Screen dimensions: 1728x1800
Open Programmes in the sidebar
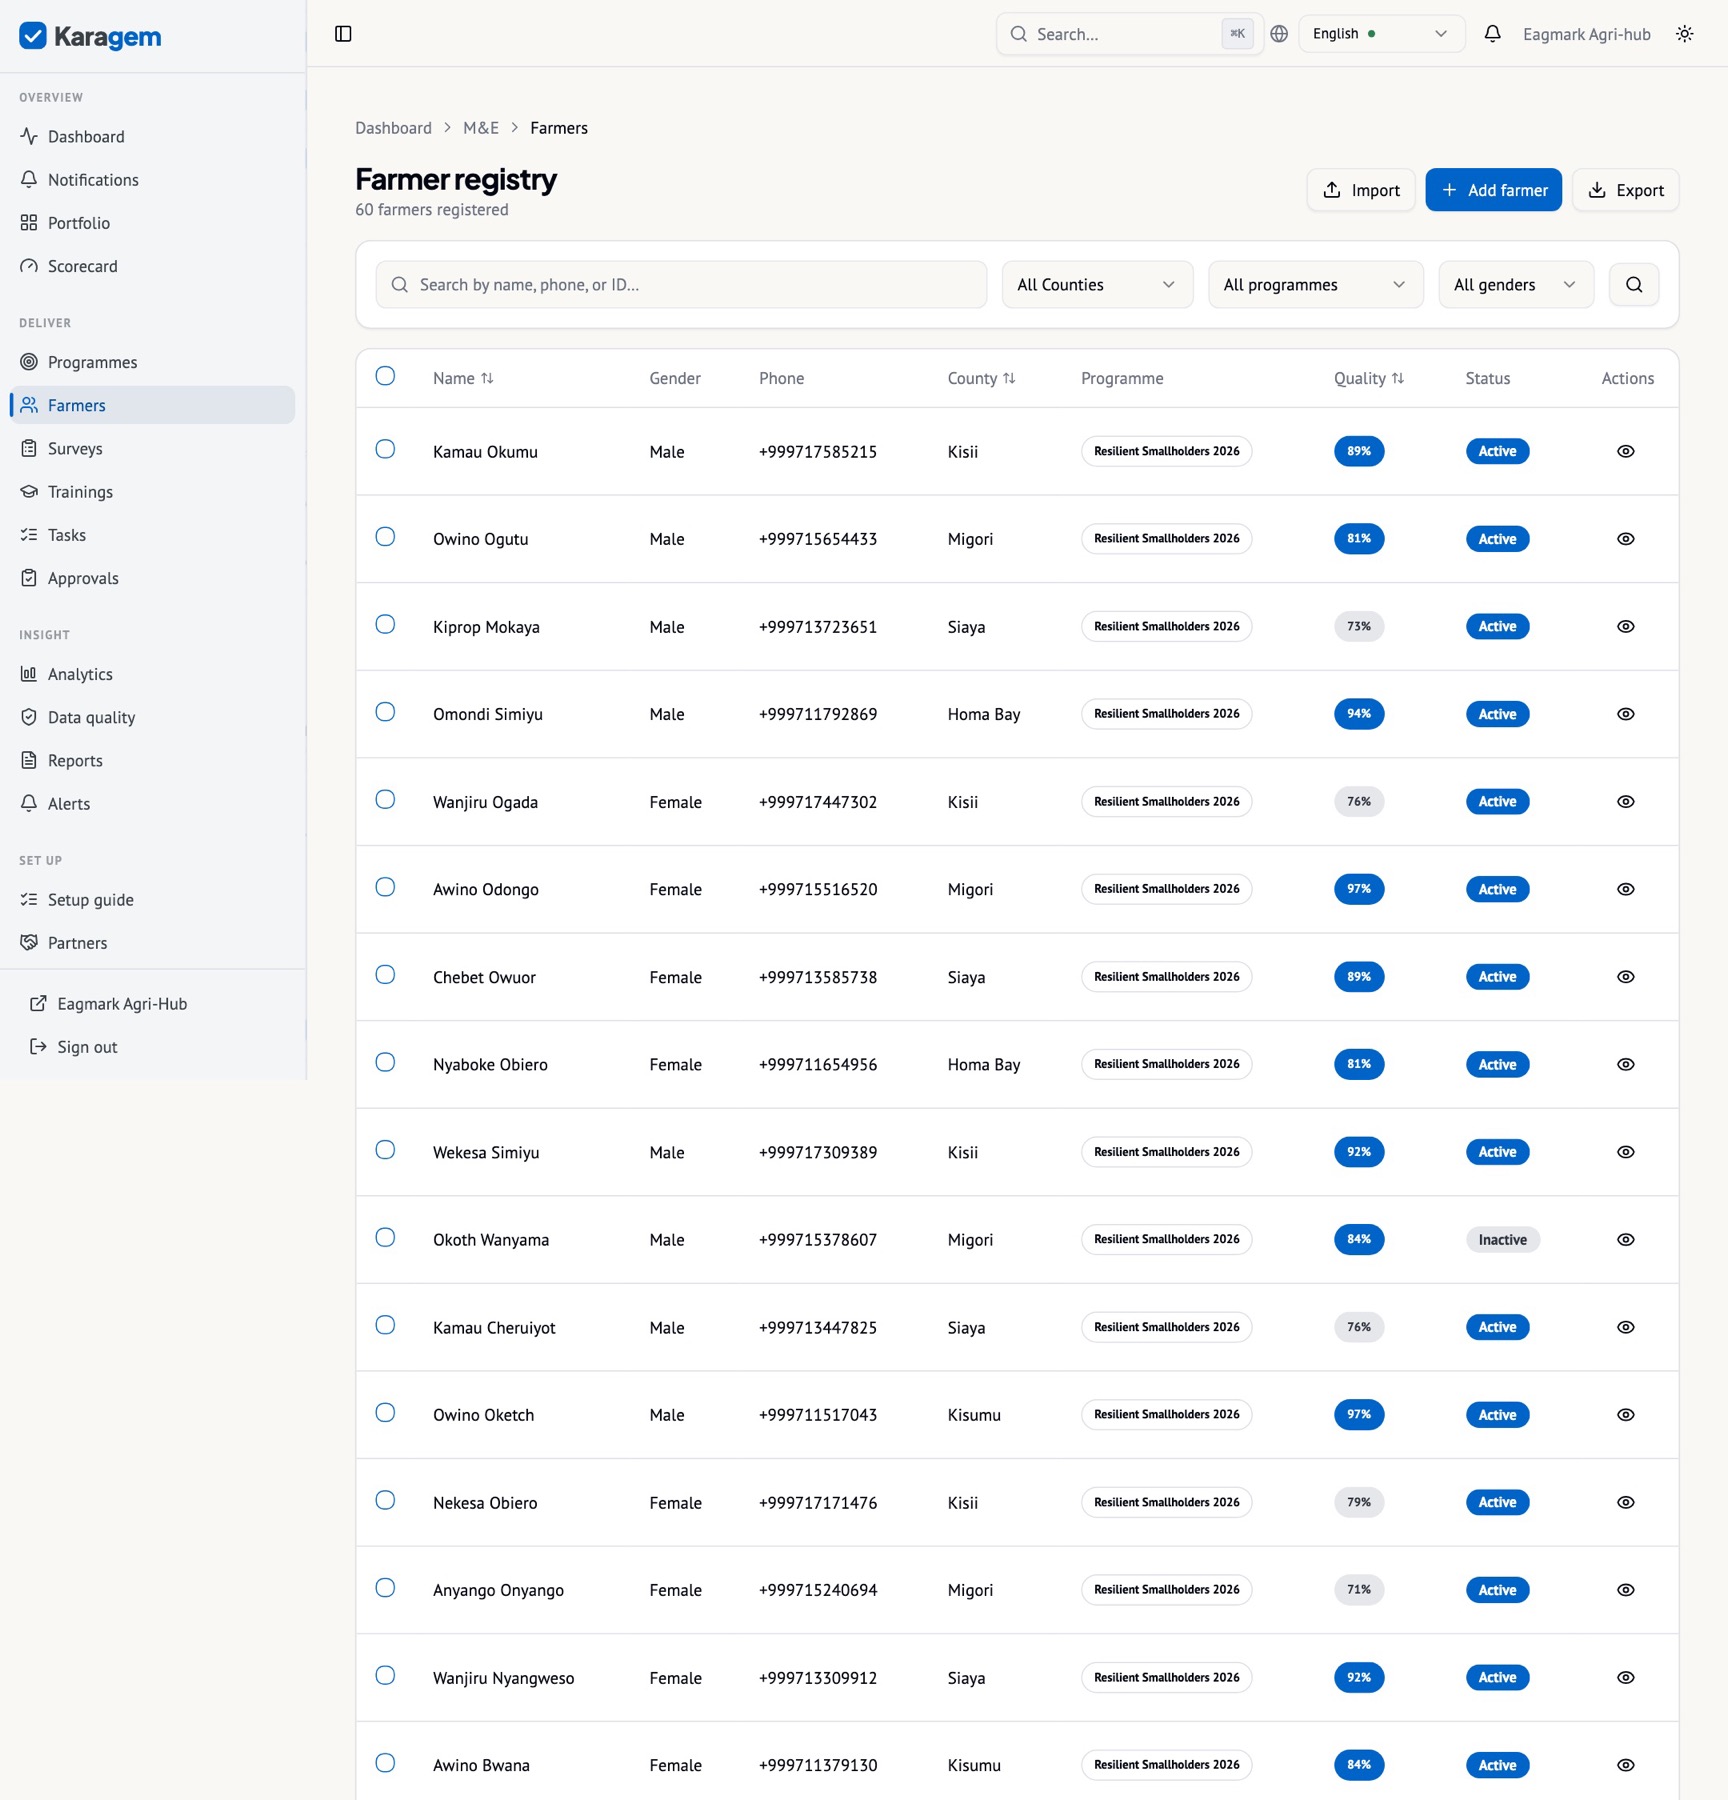(152, 362)
